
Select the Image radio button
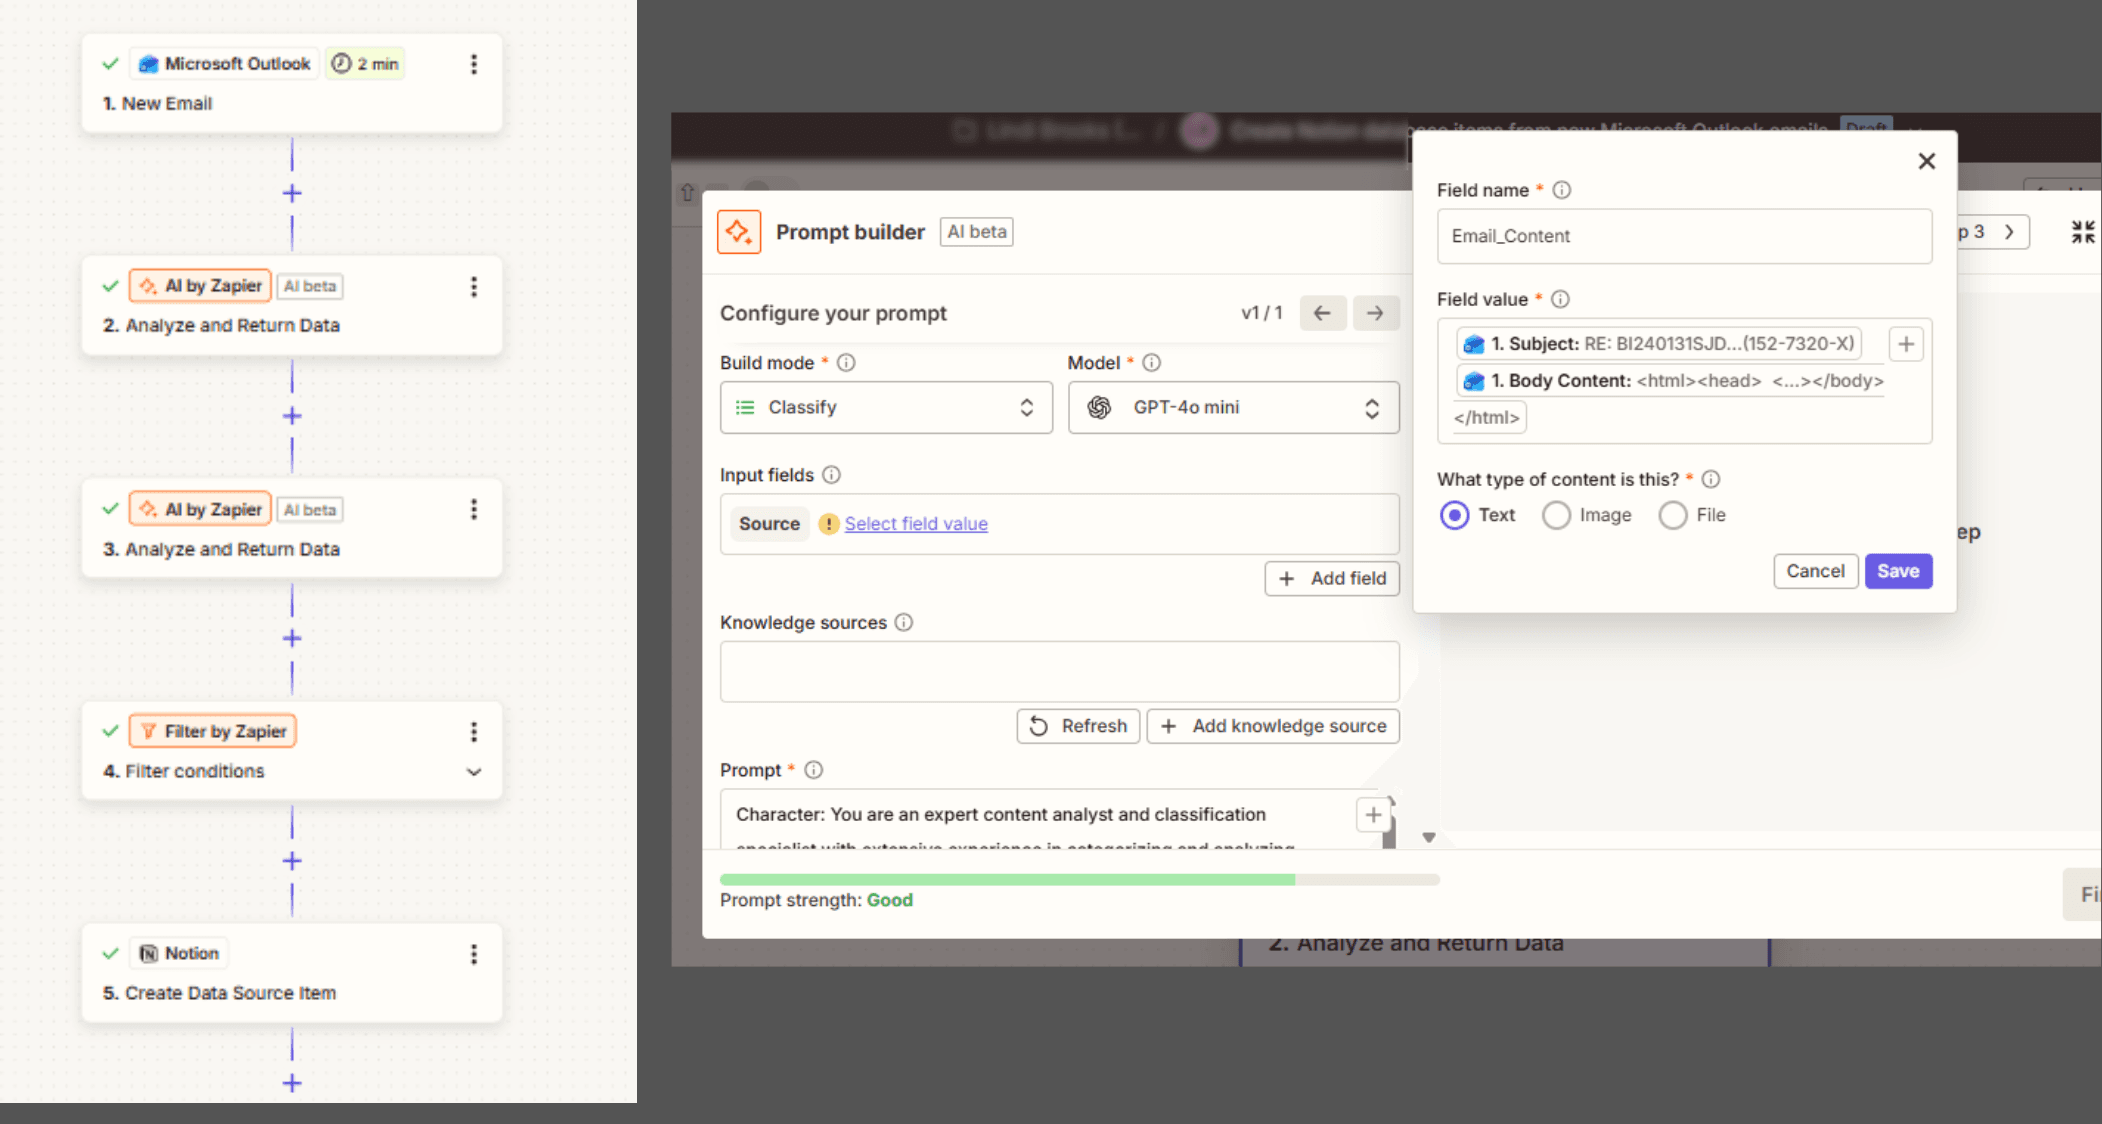tap(1556, 515)
